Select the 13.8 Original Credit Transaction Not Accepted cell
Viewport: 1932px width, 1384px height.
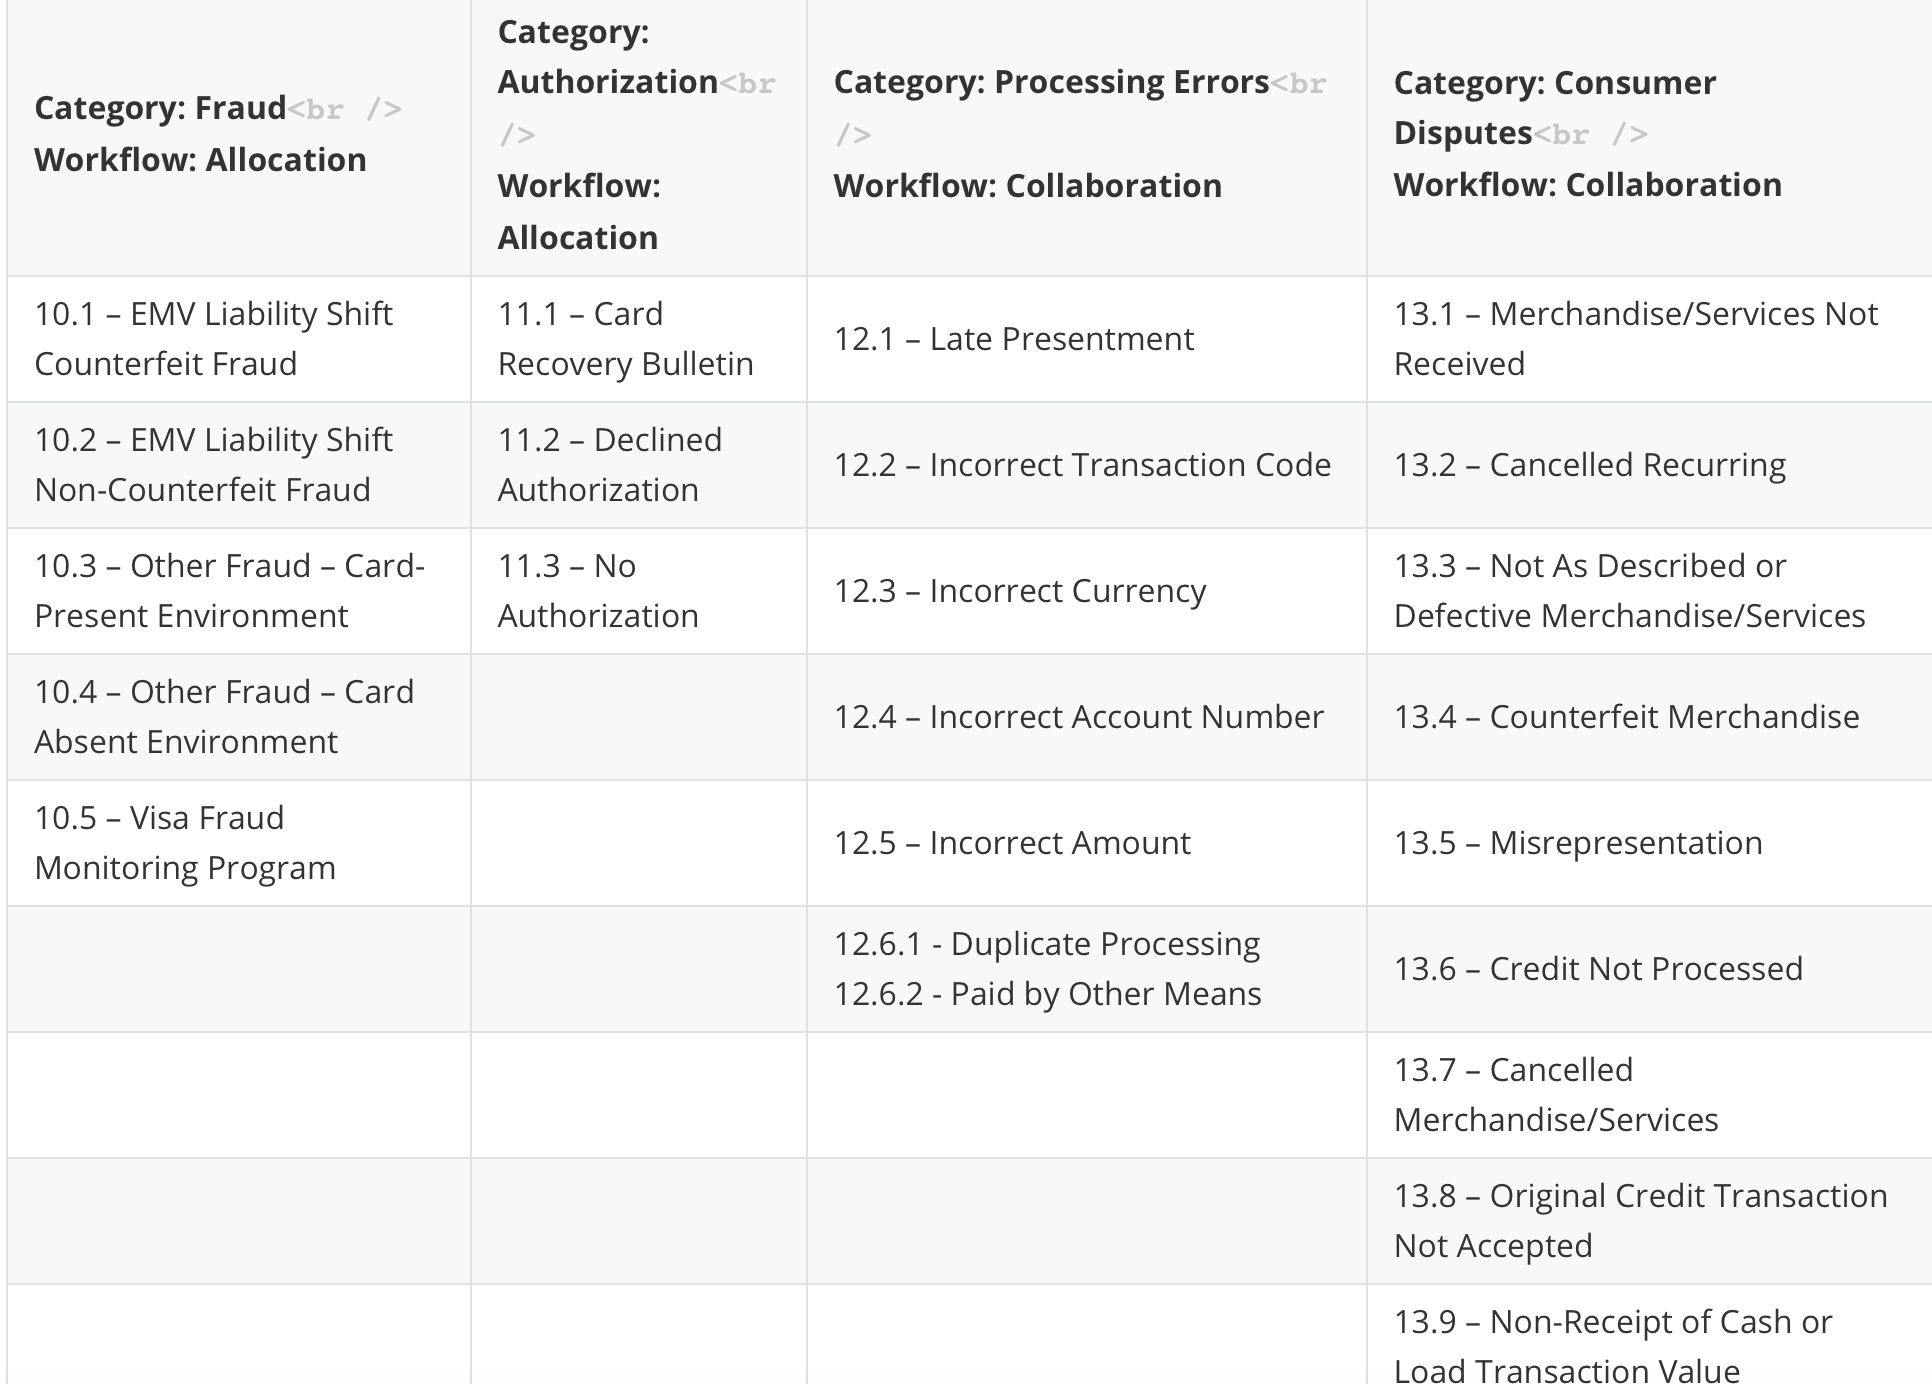pyautogui.click(x=1640, y=1221)
